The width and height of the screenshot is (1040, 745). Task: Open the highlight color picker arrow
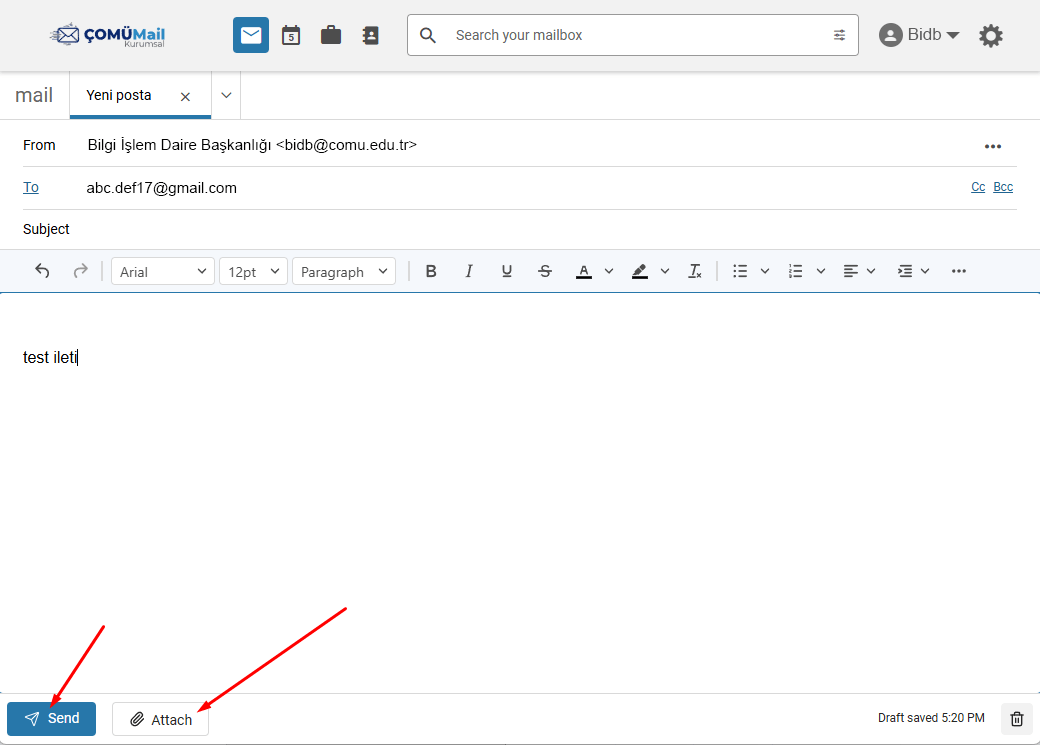point(665,271)
